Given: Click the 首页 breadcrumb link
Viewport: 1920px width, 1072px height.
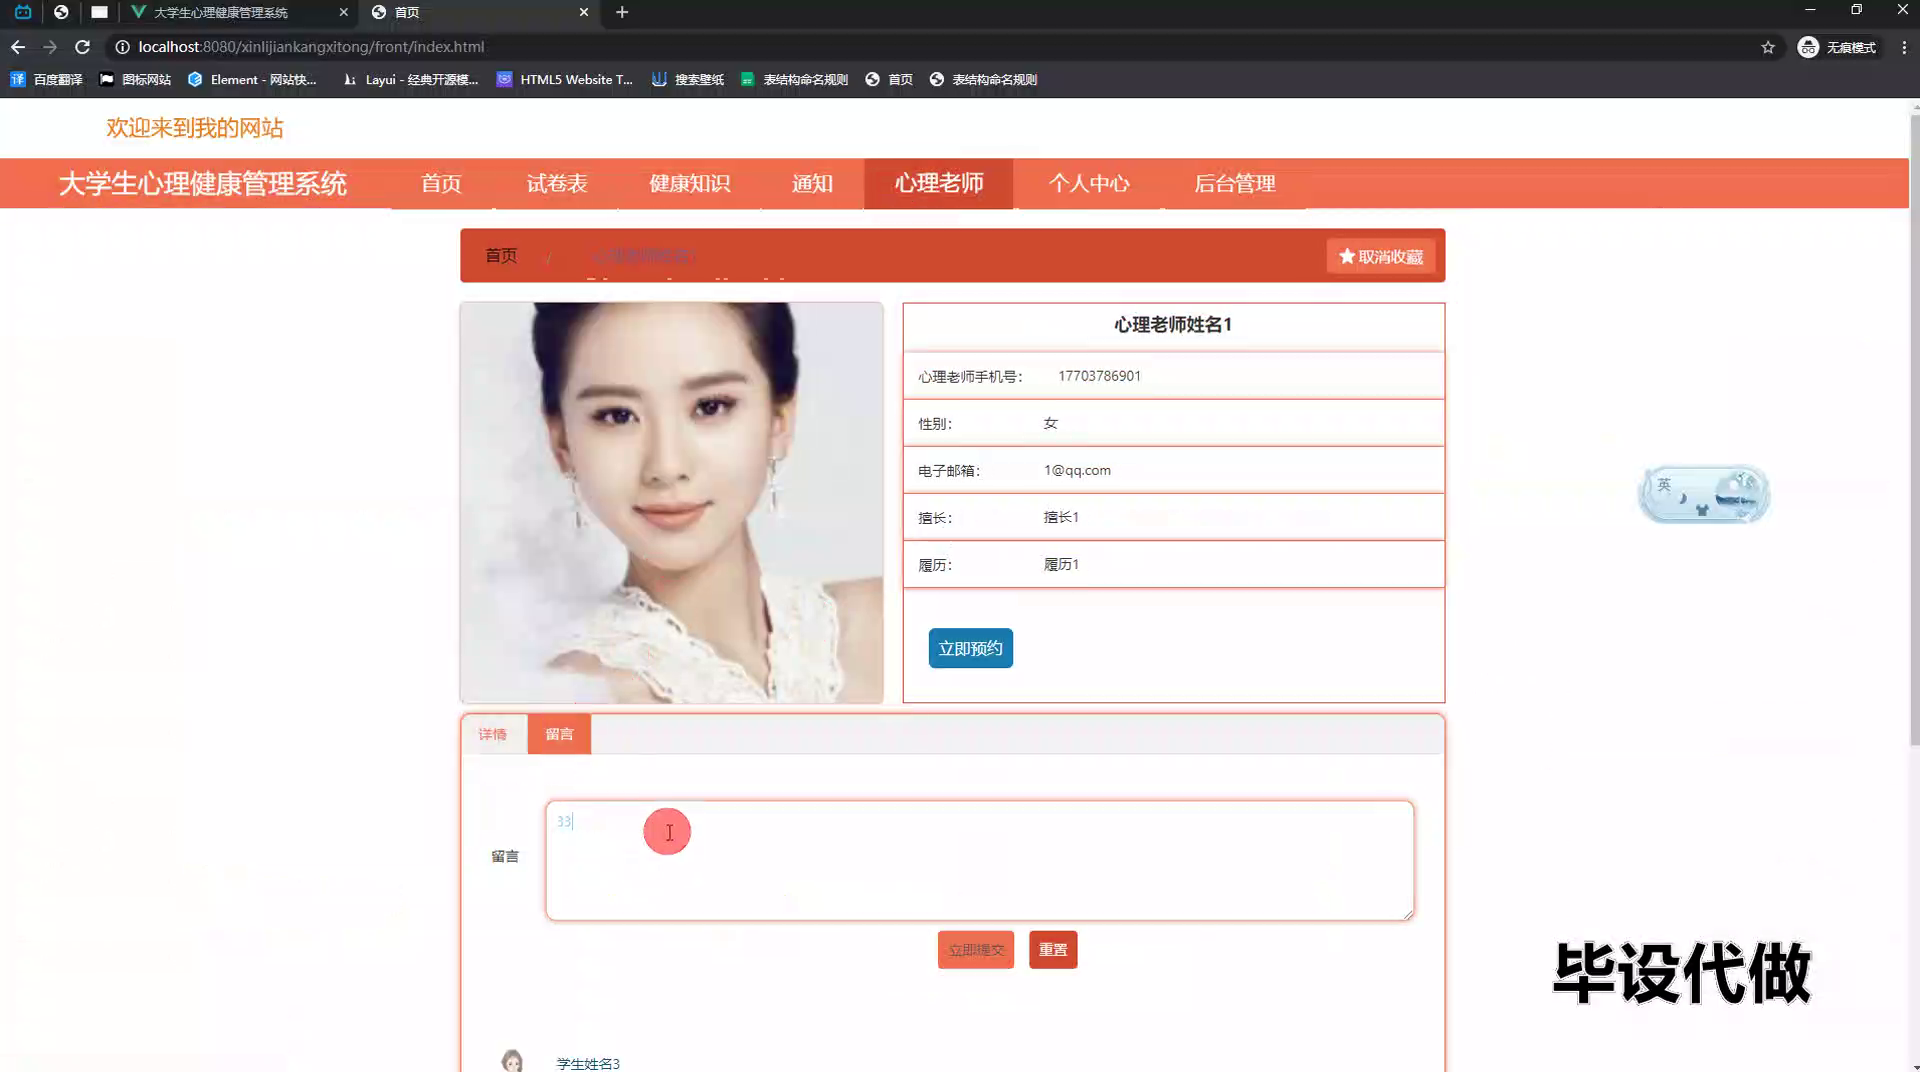Looking at the screenshot, I should point(501,256).
